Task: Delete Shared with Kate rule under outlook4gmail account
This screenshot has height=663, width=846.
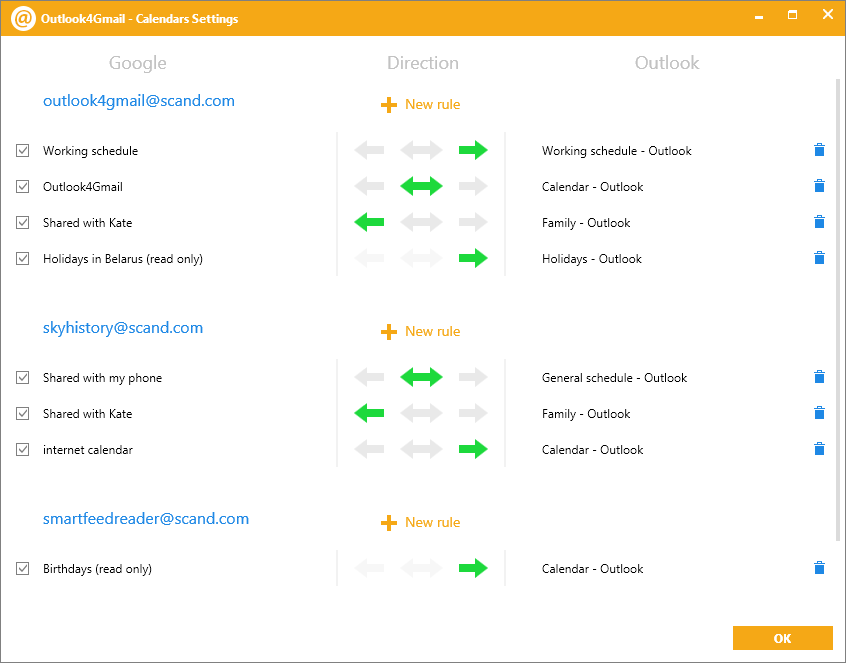Action: pyautogui.click(x=819, y=222)
